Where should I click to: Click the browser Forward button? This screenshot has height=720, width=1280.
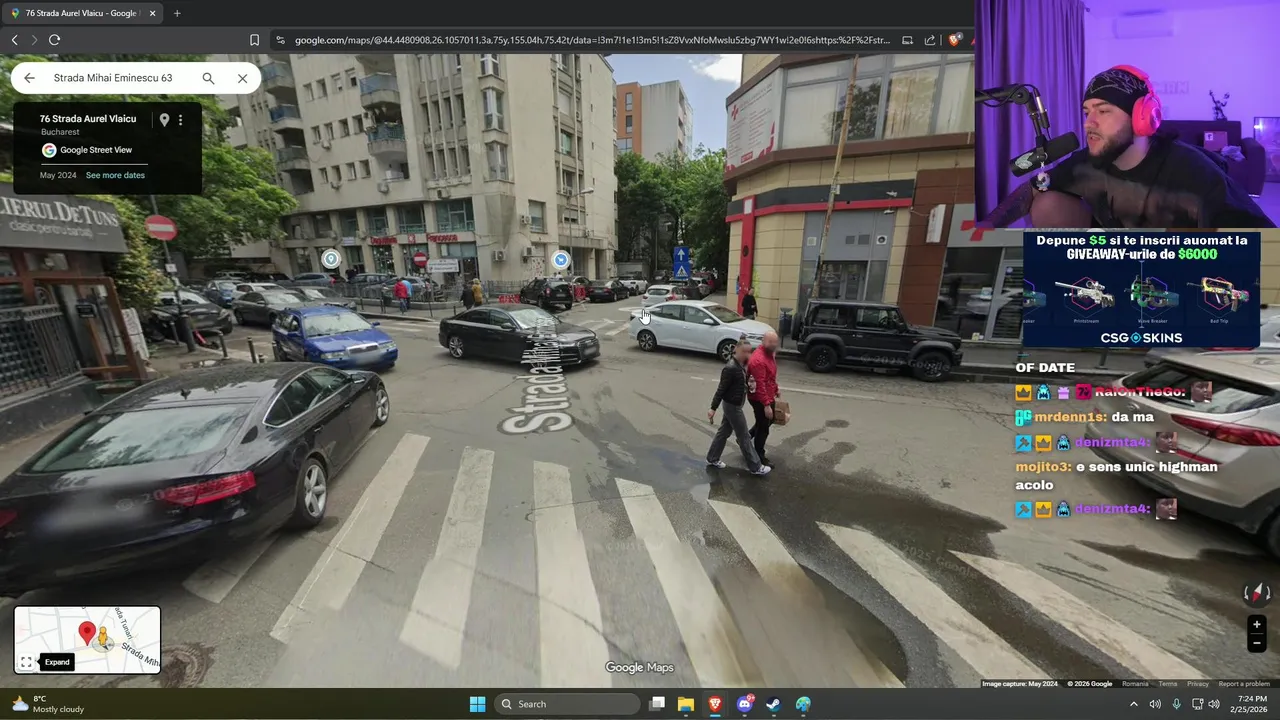click(x=34, y=40)
